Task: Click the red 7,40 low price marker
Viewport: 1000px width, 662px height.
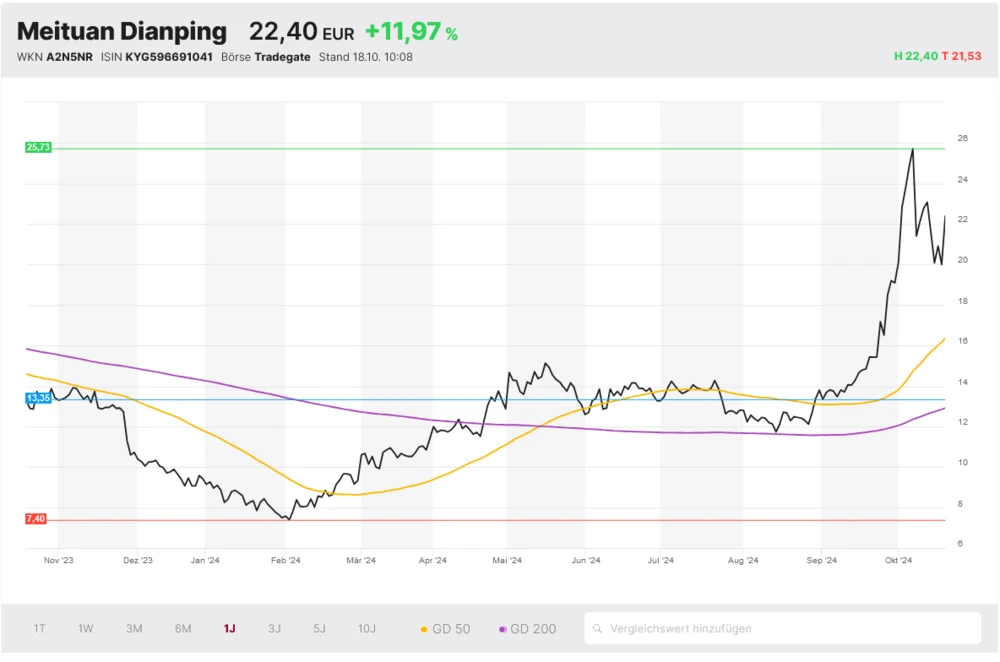Action: [37, 518]
